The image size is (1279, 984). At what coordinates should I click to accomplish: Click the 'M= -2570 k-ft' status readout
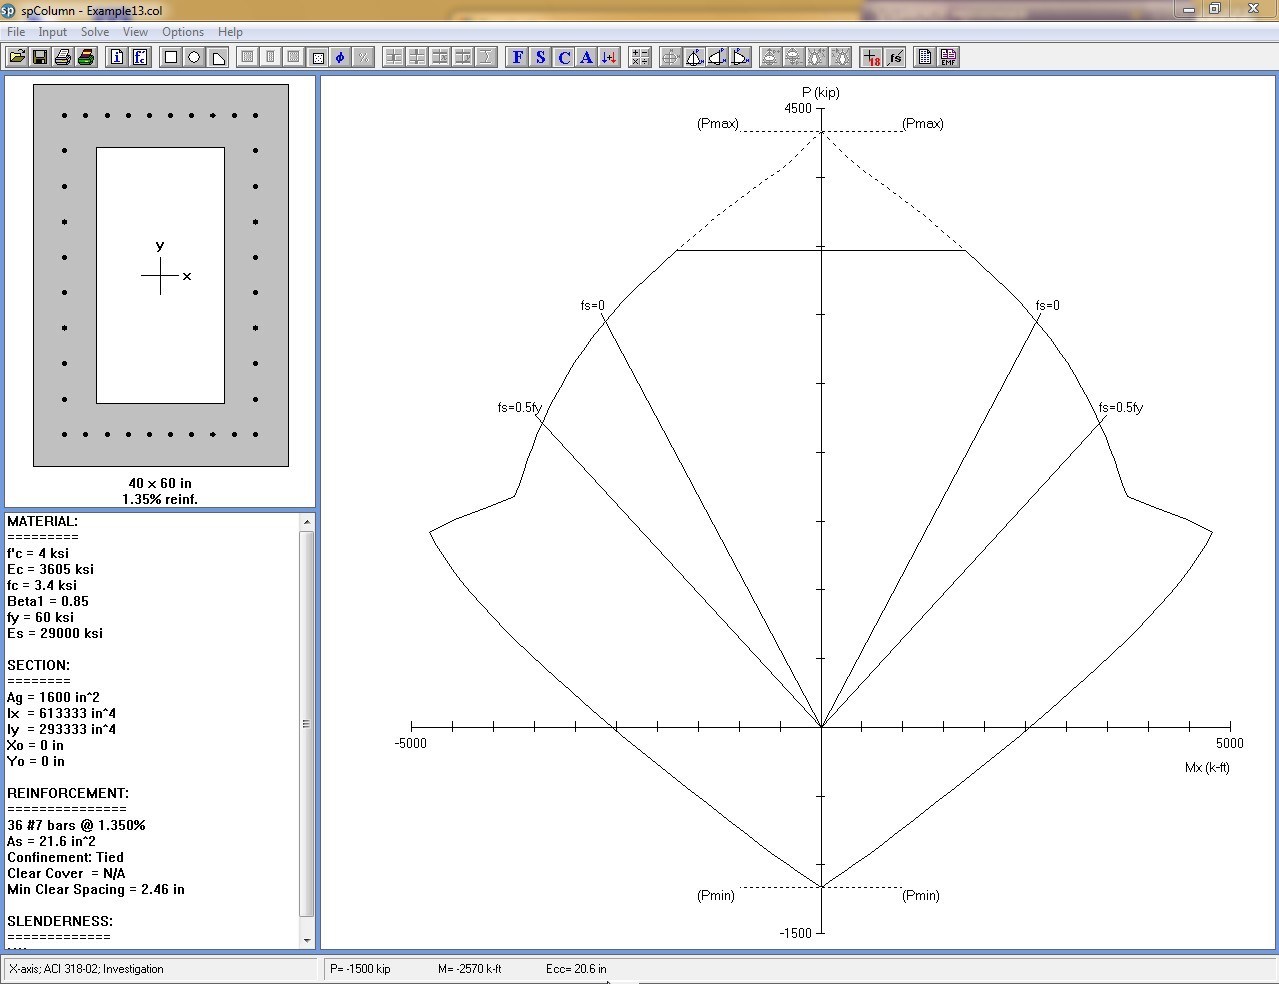(470, 969)
